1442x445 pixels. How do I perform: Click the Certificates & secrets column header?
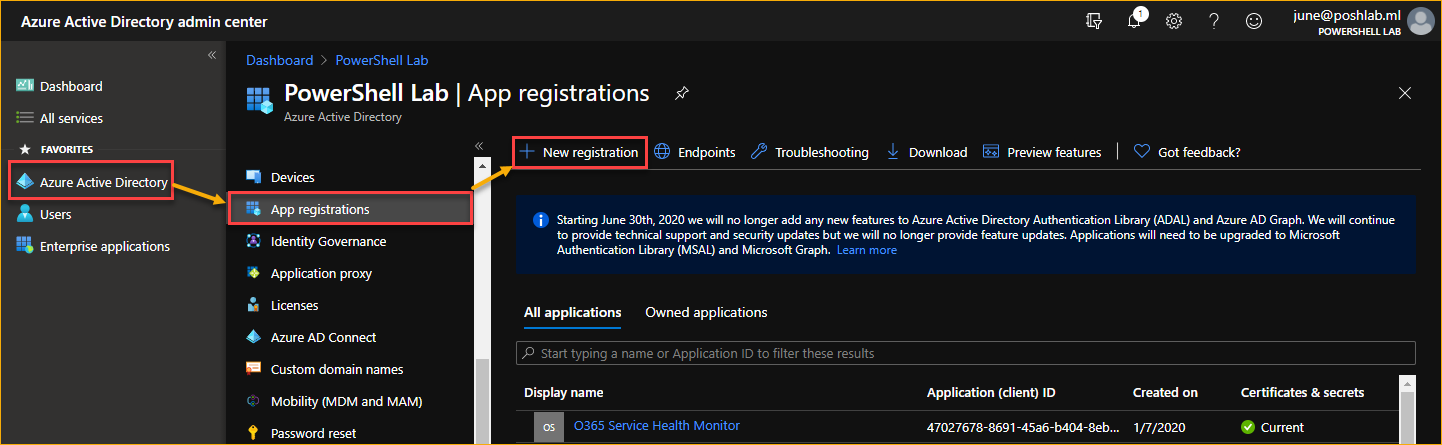coord(1302,392)
